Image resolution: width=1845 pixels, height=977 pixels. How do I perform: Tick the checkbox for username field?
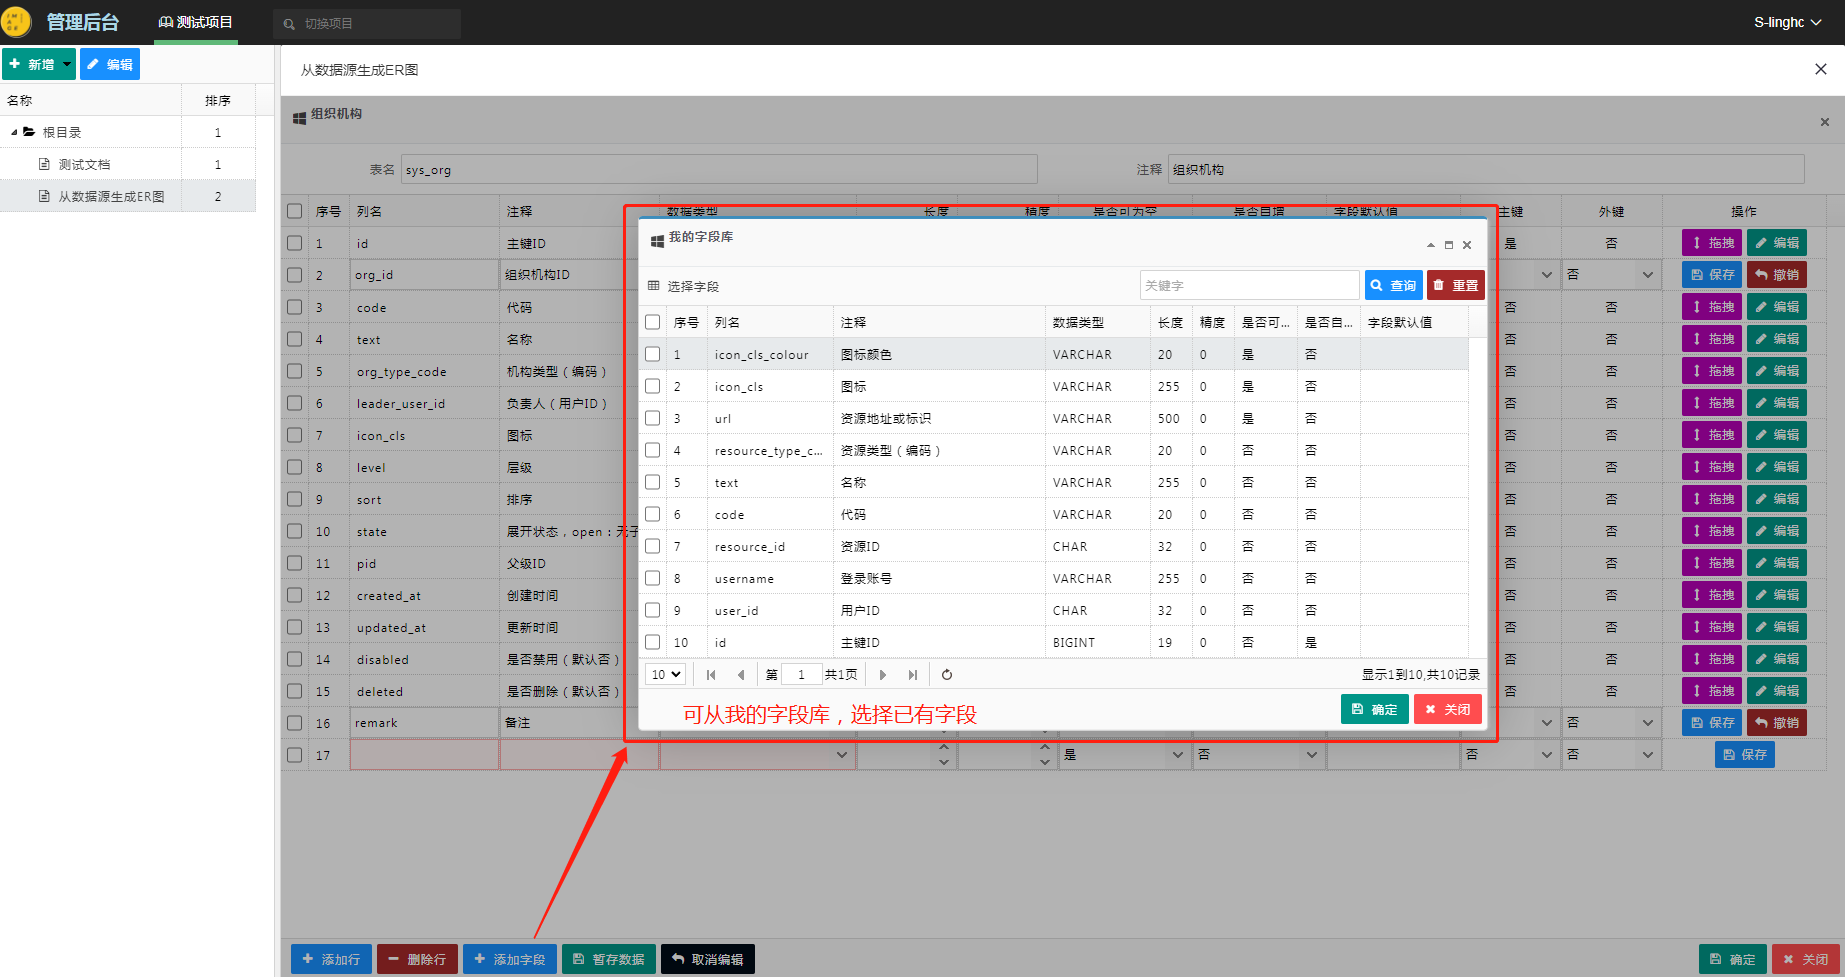click(653, 578)
